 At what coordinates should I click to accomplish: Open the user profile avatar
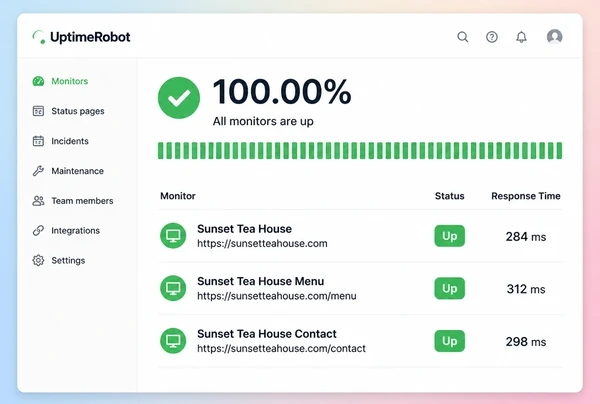coord(554,37)
